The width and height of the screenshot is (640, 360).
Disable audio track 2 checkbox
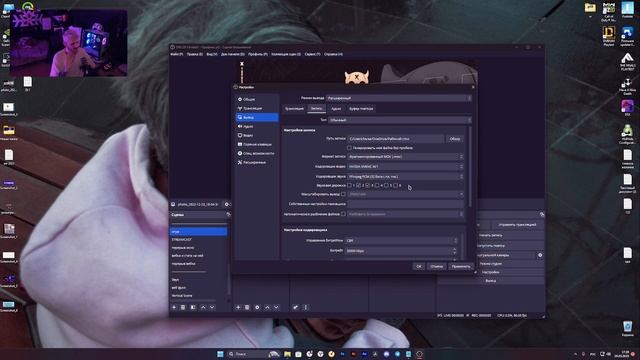click(x=358, y=185)
